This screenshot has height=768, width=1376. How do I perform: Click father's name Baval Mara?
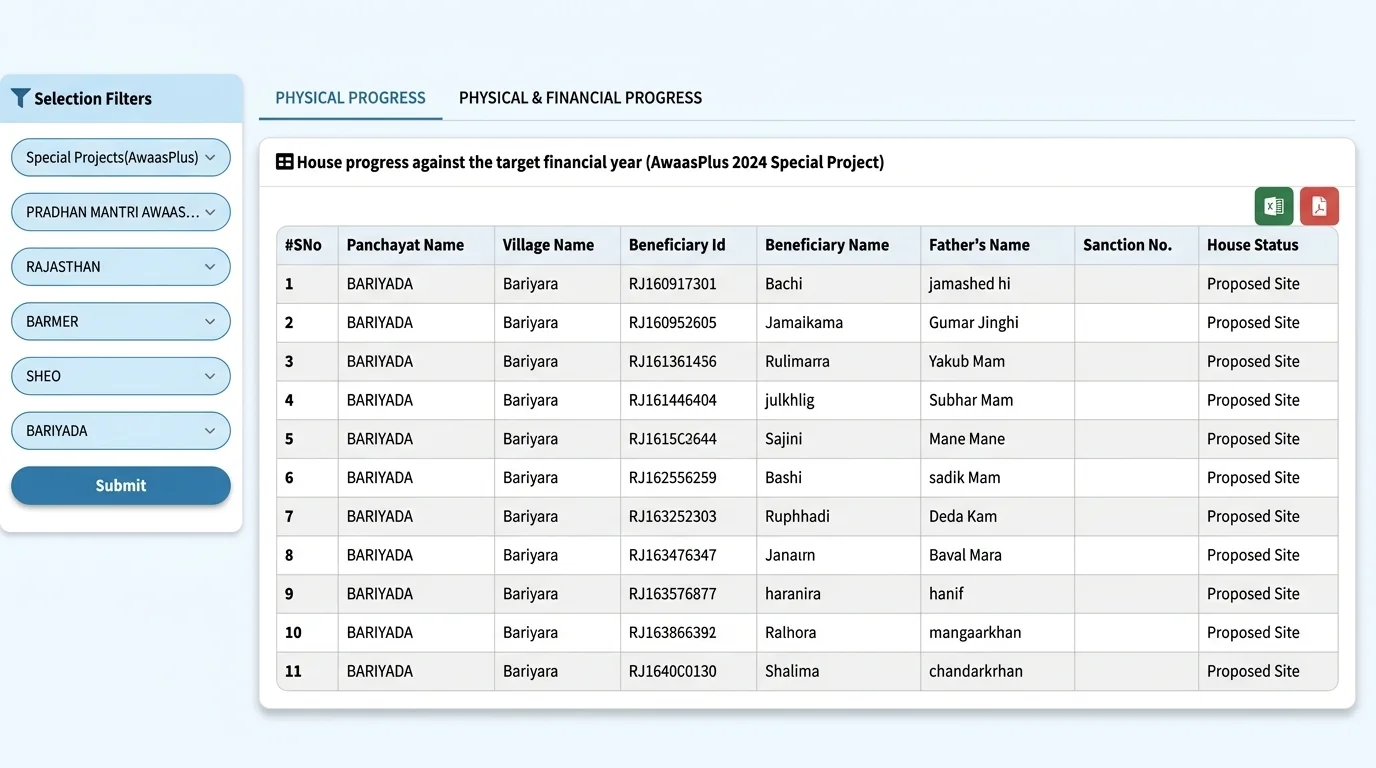click(965, 555)
